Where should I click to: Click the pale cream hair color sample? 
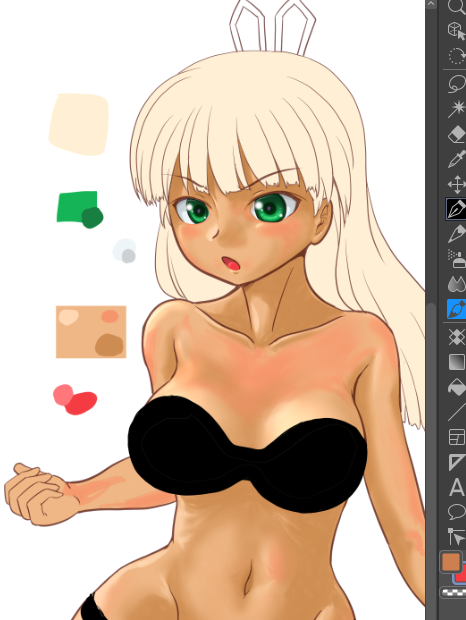pos(79,124)
